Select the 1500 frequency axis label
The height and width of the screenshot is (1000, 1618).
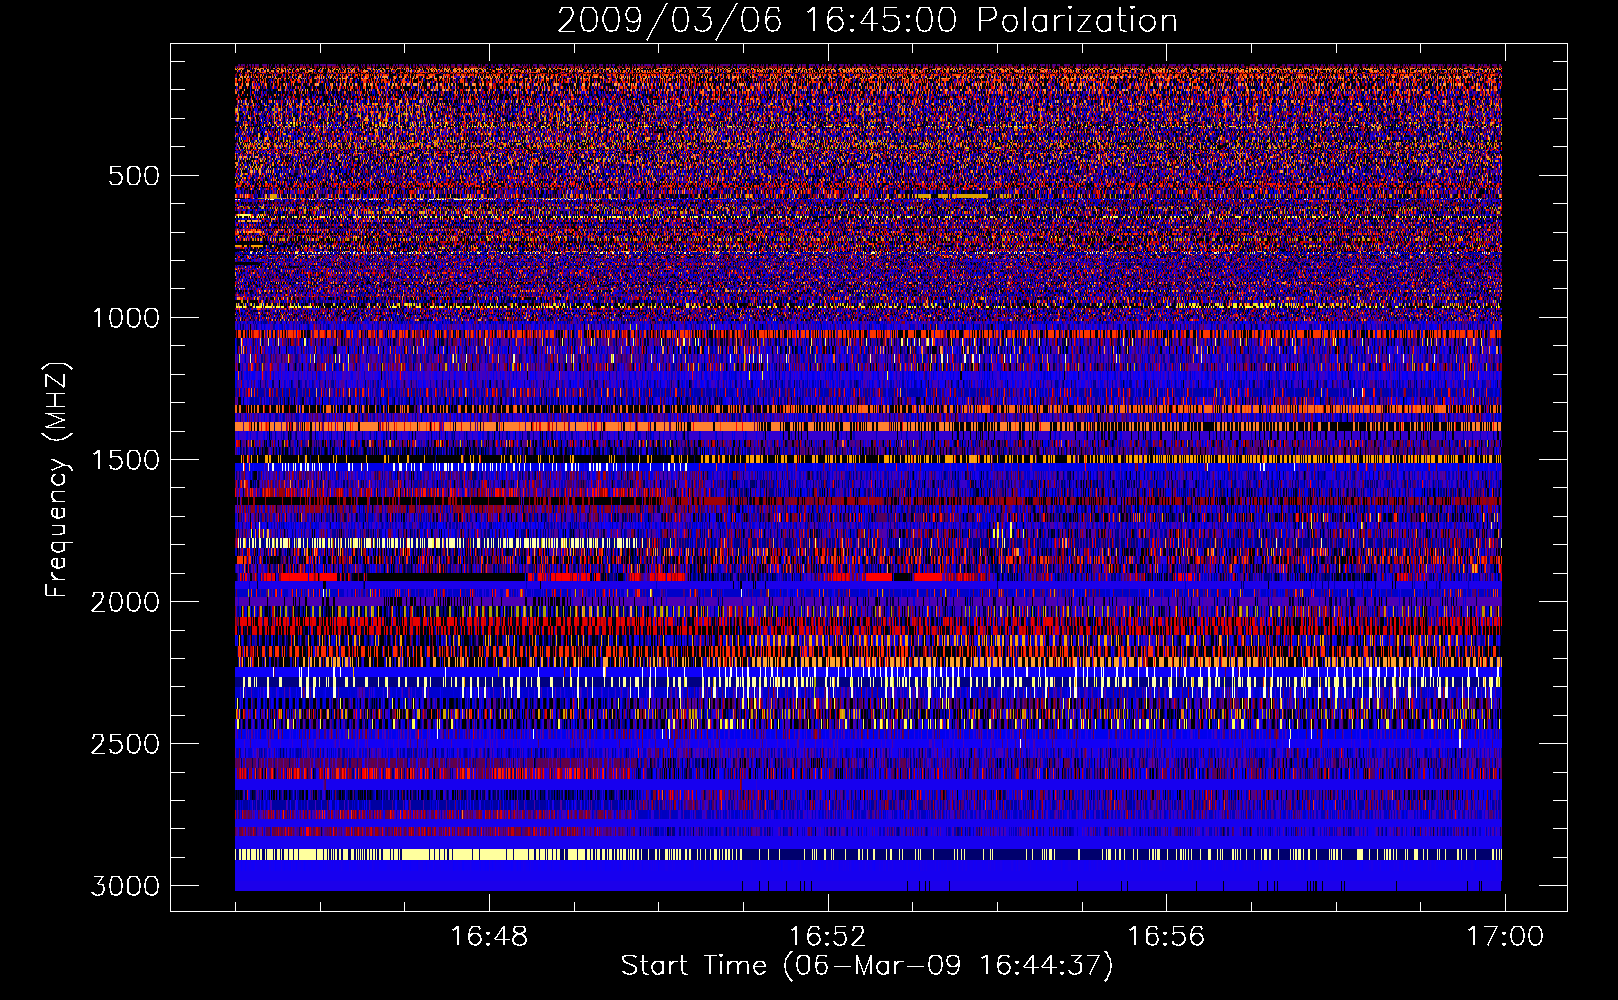tap(126, 460)
